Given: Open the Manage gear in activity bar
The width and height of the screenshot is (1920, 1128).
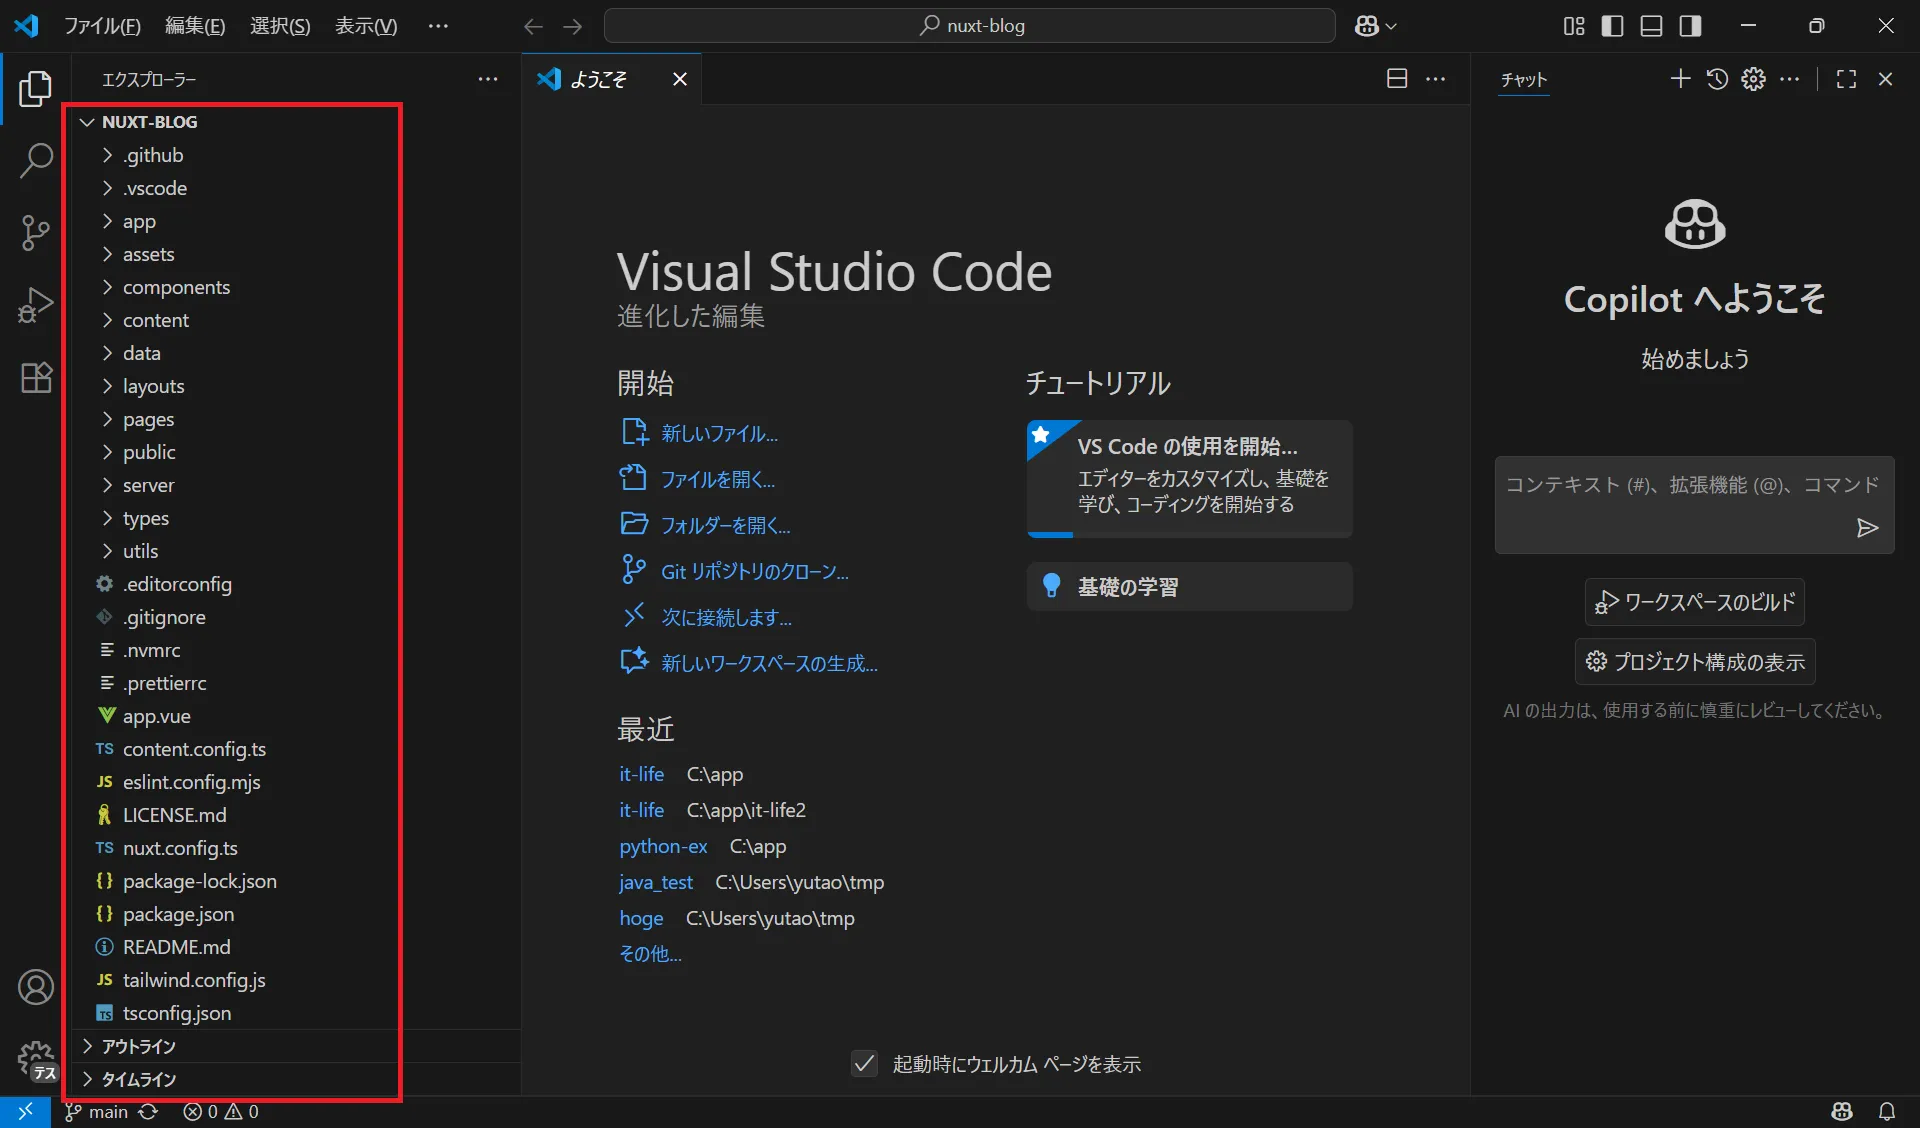Looking at the screenshot, I should click(x=35, y=1059).
